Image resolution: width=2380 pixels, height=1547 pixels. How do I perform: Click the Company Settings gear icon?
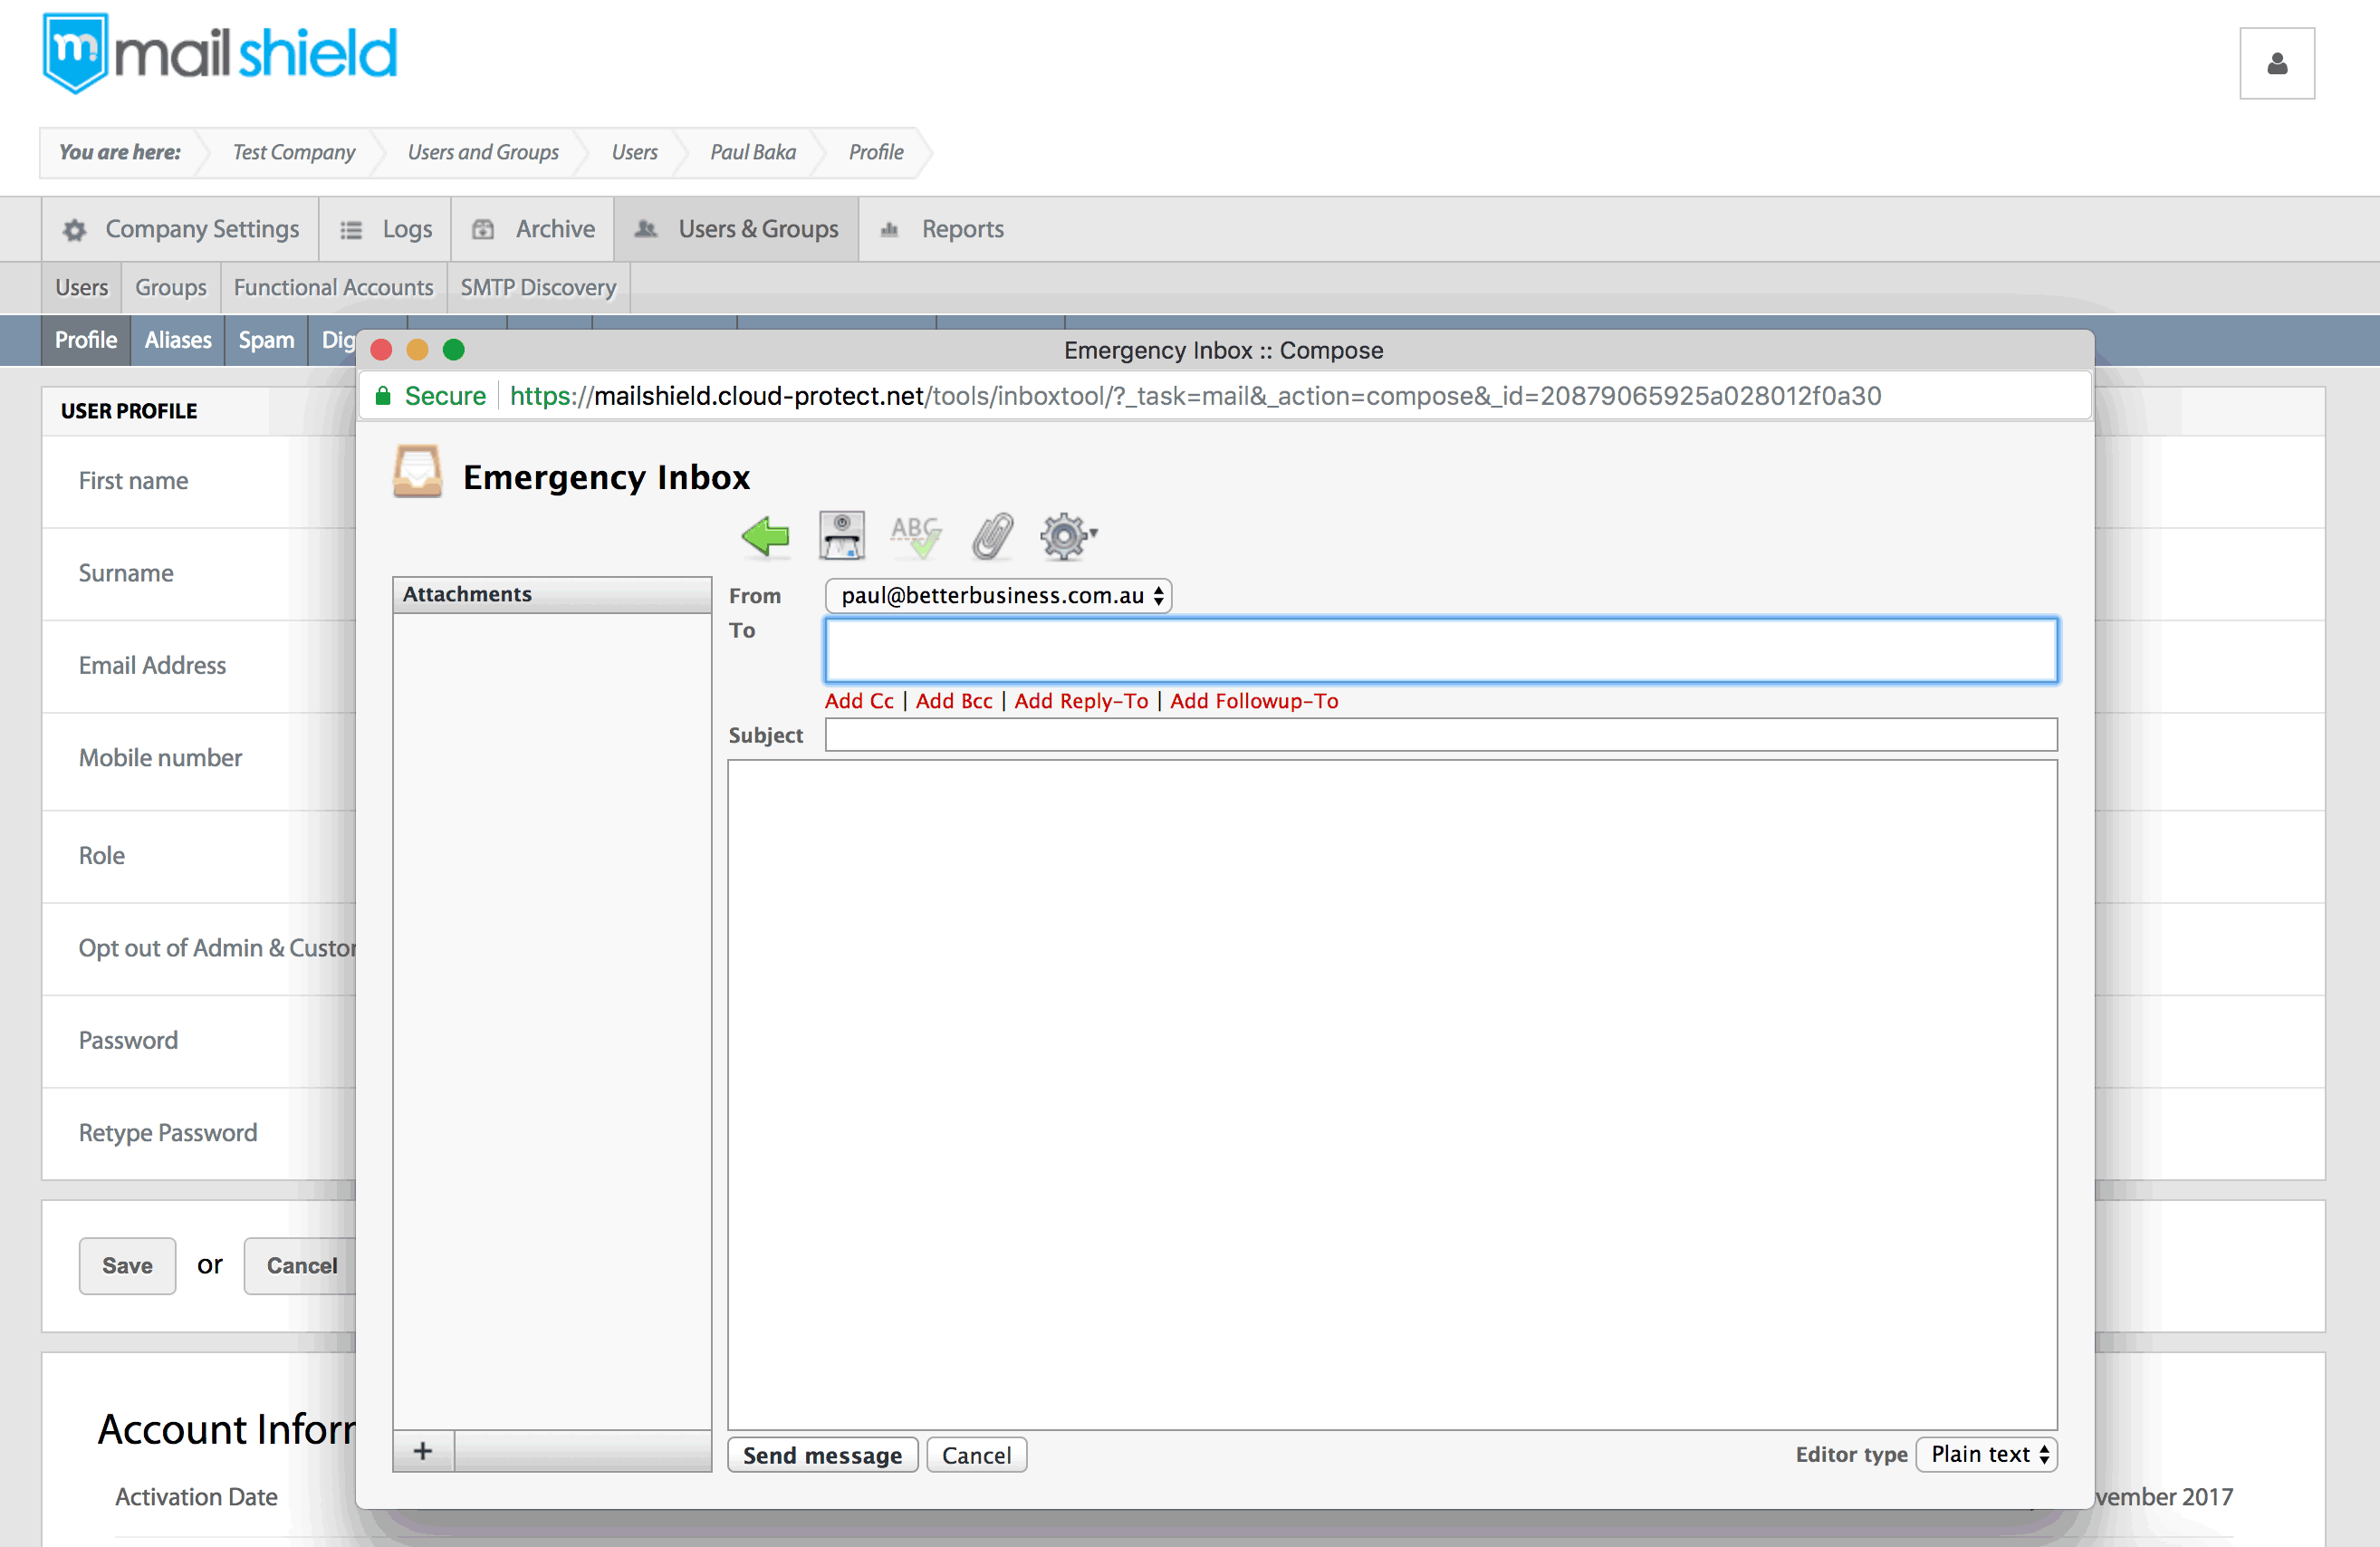pyautogui.click(x=75, y=230)
